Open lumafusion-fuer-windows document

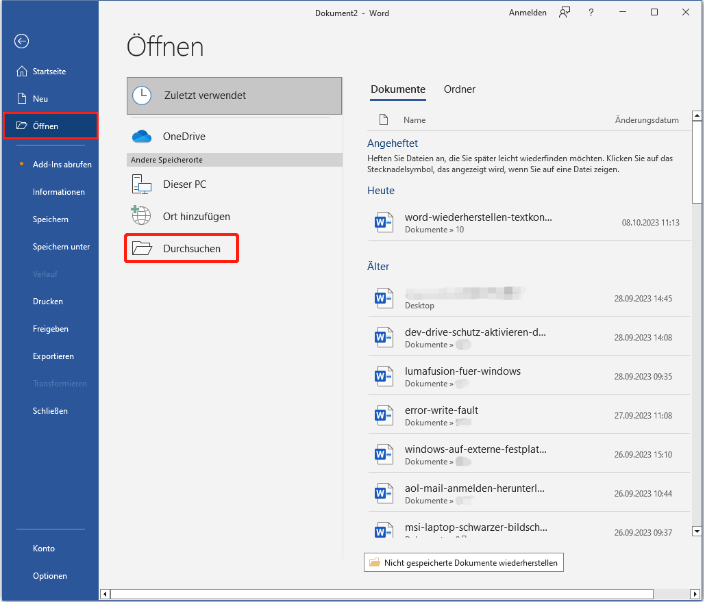(x=462, y=371)
